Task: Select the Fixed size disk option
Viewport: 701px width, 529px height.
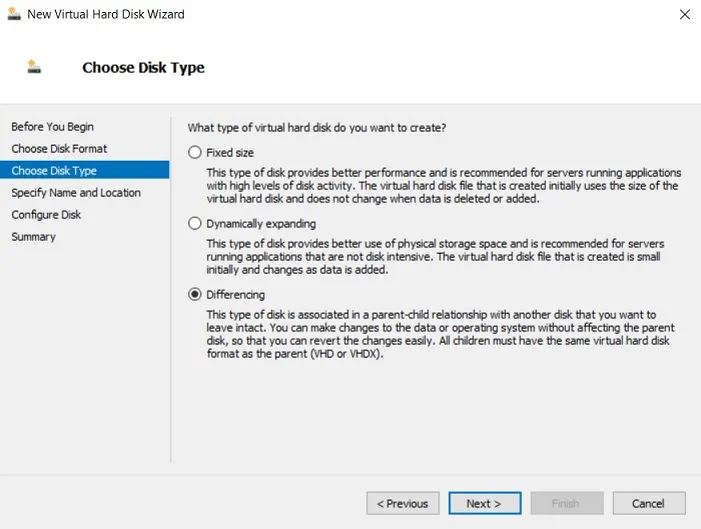Action: click(195, 153)
